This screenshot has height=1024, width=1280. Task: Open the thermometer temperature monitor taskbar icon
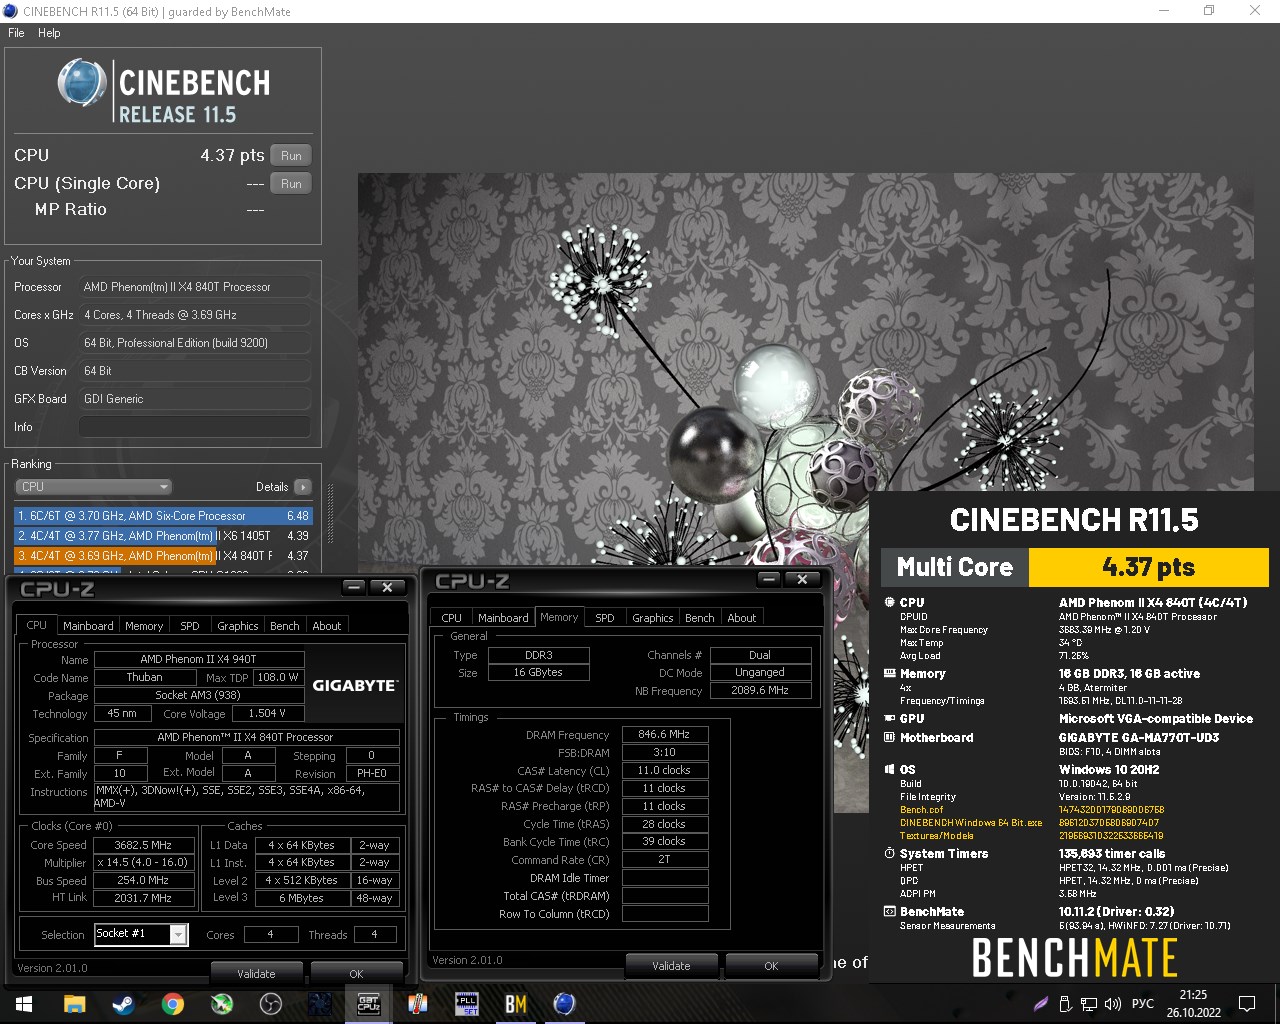418,1004
